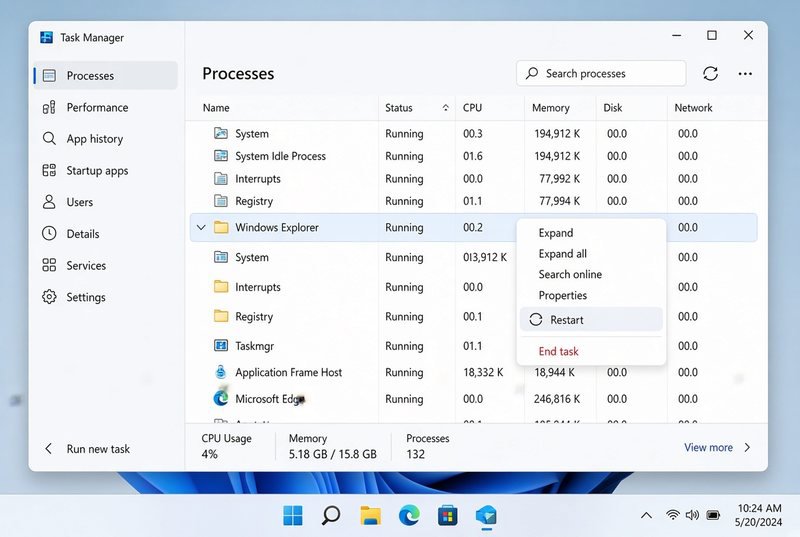Open the active Task Manager taskbar app
Screen dimensions: 800x537
click(x=486, y=516)
